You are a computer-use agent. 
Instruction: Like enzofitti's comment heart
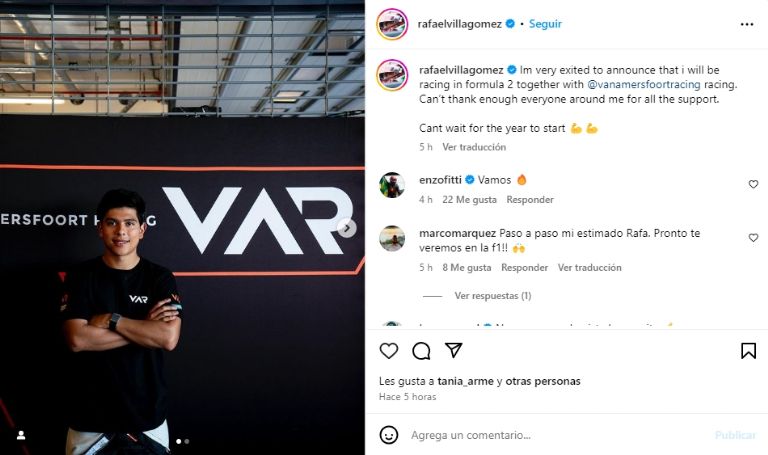click(x=753, y=184)
